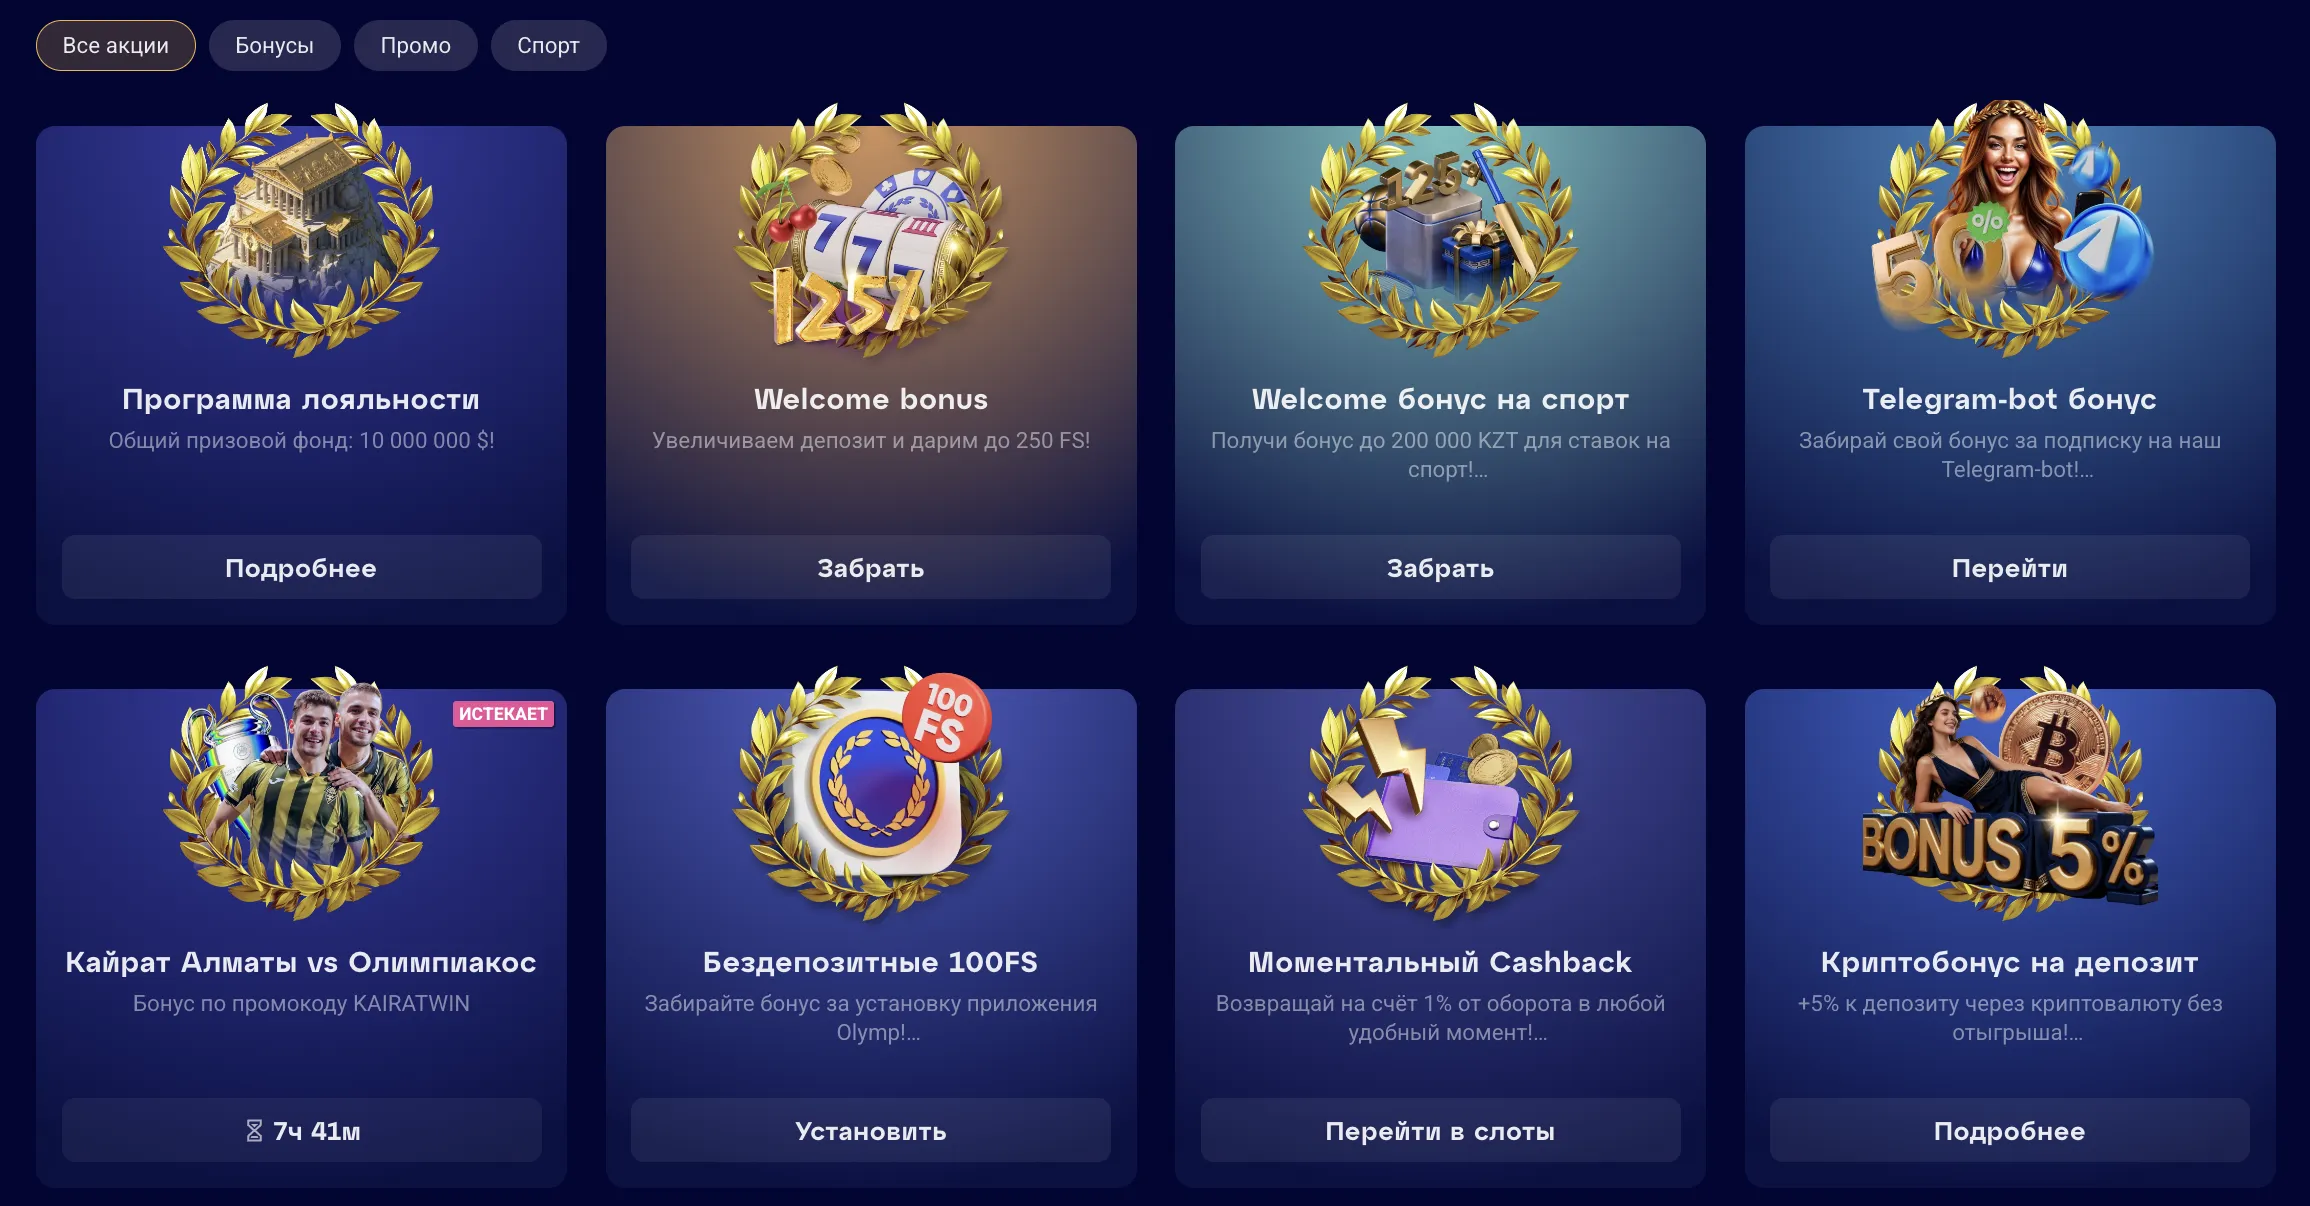Click Забрать on the Welcome bonus card
This screenshot has height=1206, width=2310.
coord(871,567)
